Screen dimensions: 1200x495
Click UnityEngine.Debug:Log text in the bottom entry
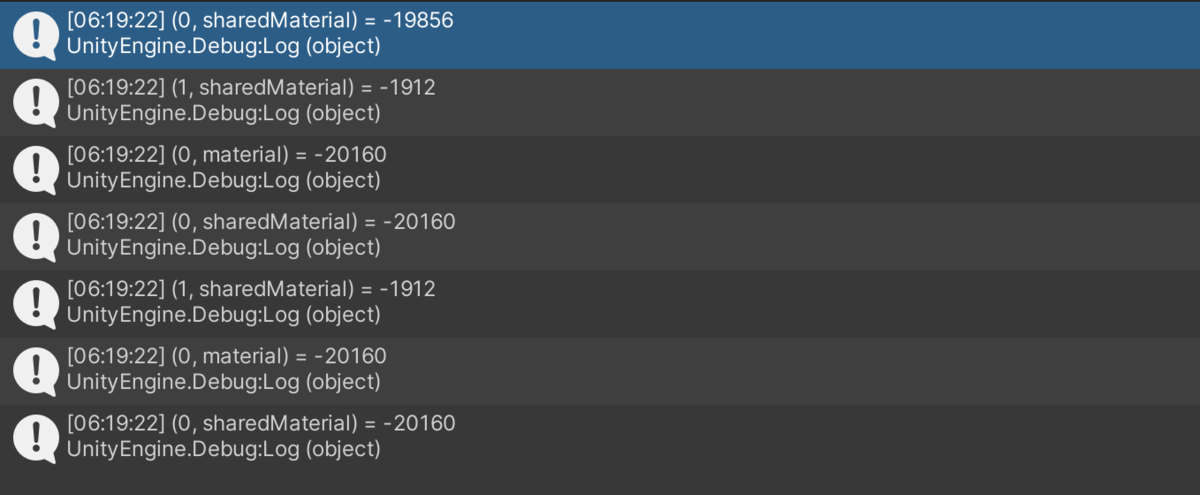(183, 449)
